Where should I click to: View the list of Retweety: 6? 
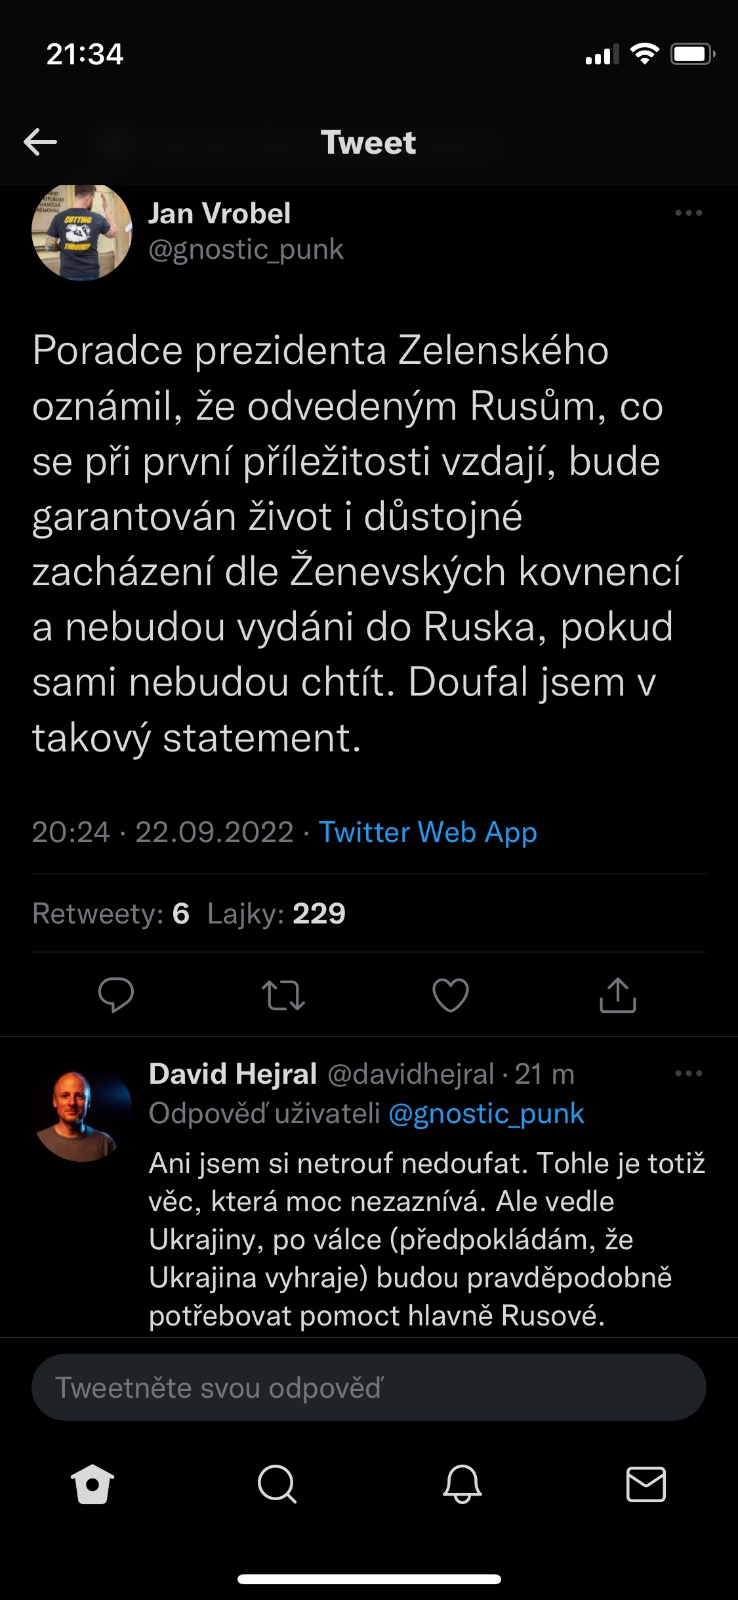click(x=111, y=914)
